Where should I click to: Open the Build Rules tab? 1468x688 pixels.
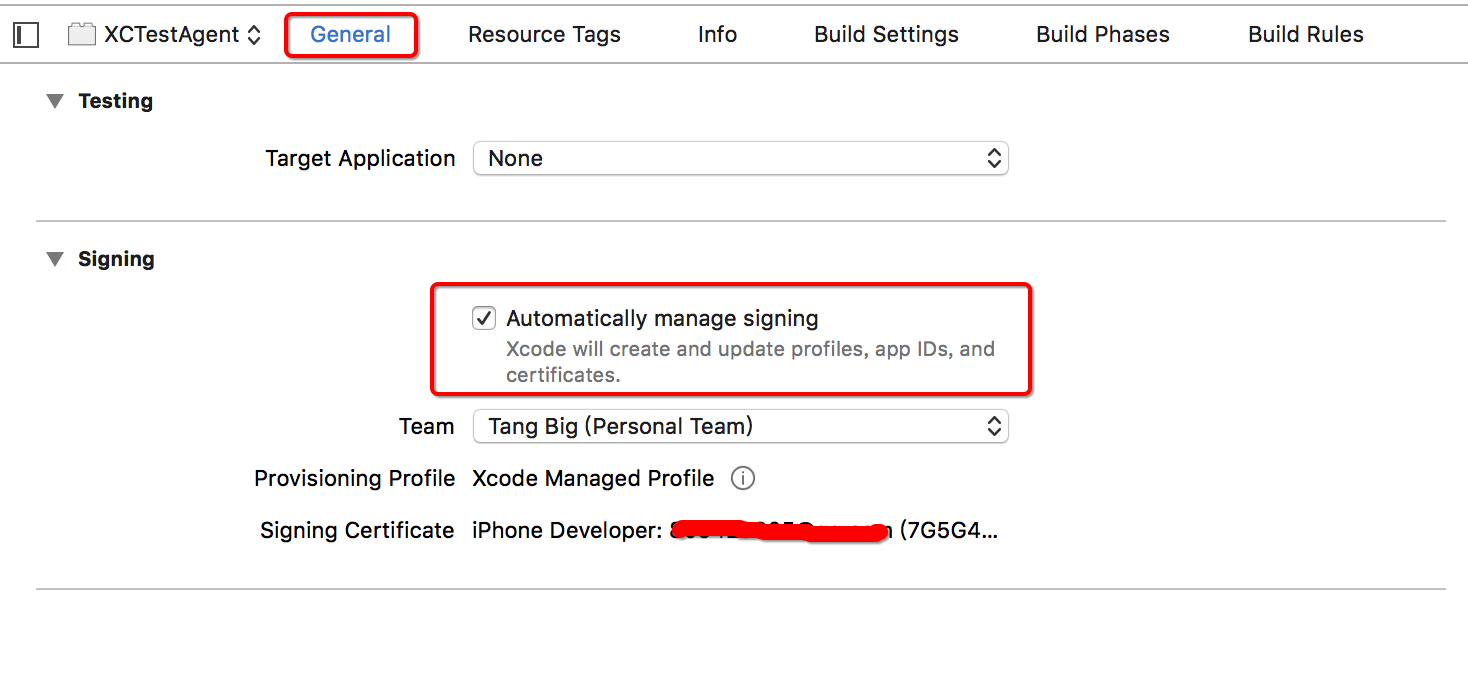(x=1306, y=35)
